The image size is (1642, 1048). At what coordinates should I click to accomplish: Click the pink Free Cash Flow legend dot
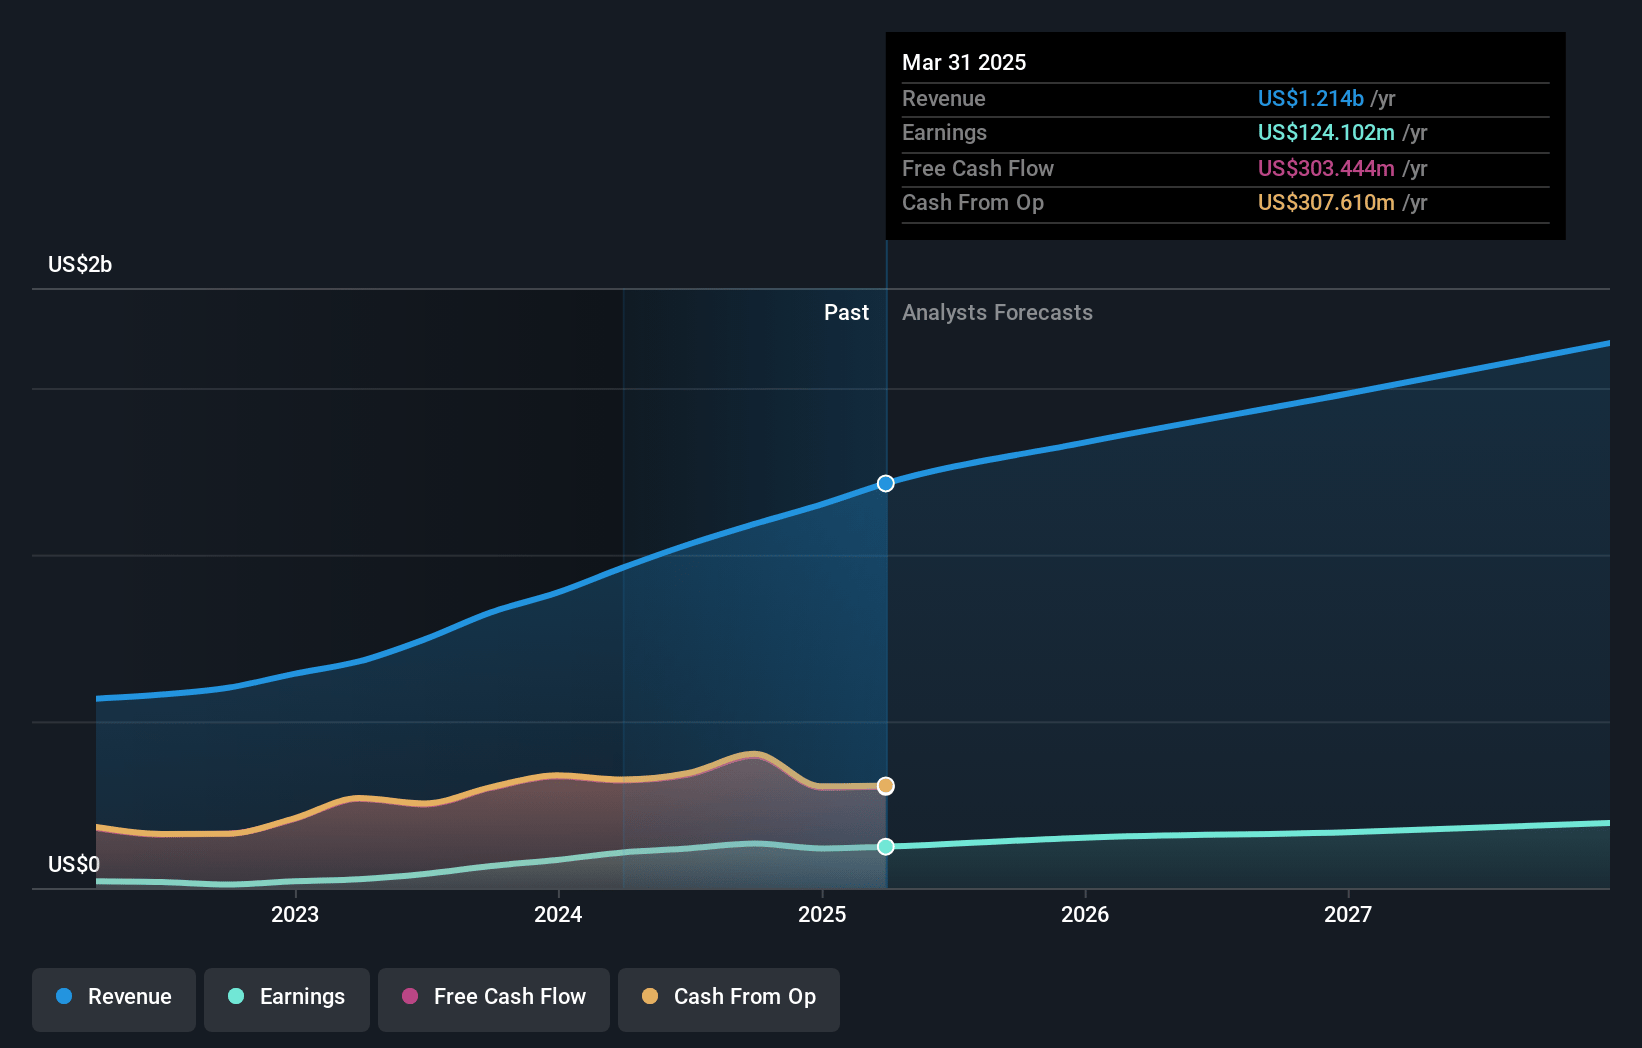point(410,996)
